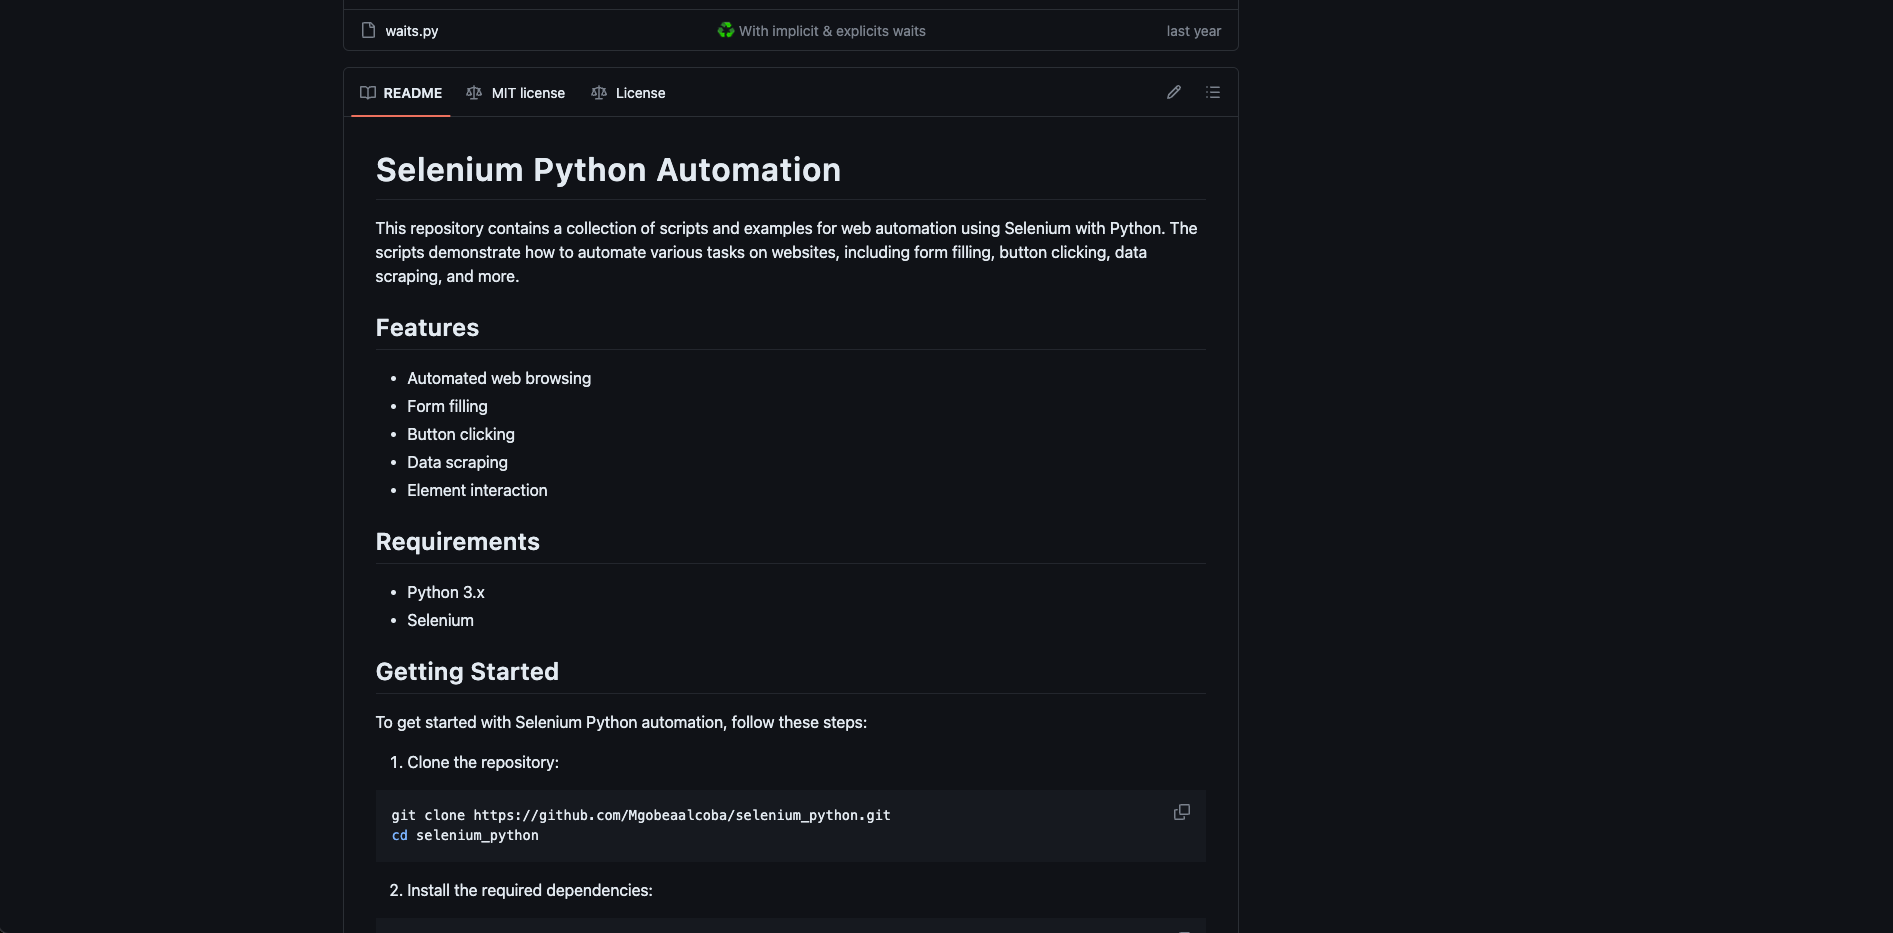Click the scale icon on License tab
The image size is (1893, 933).
[x=599, y=93]
